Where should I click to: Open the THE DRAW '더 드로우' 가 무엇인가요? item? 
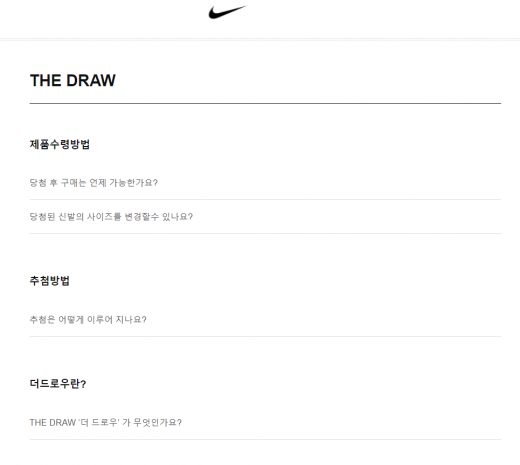tap(265, 423)
